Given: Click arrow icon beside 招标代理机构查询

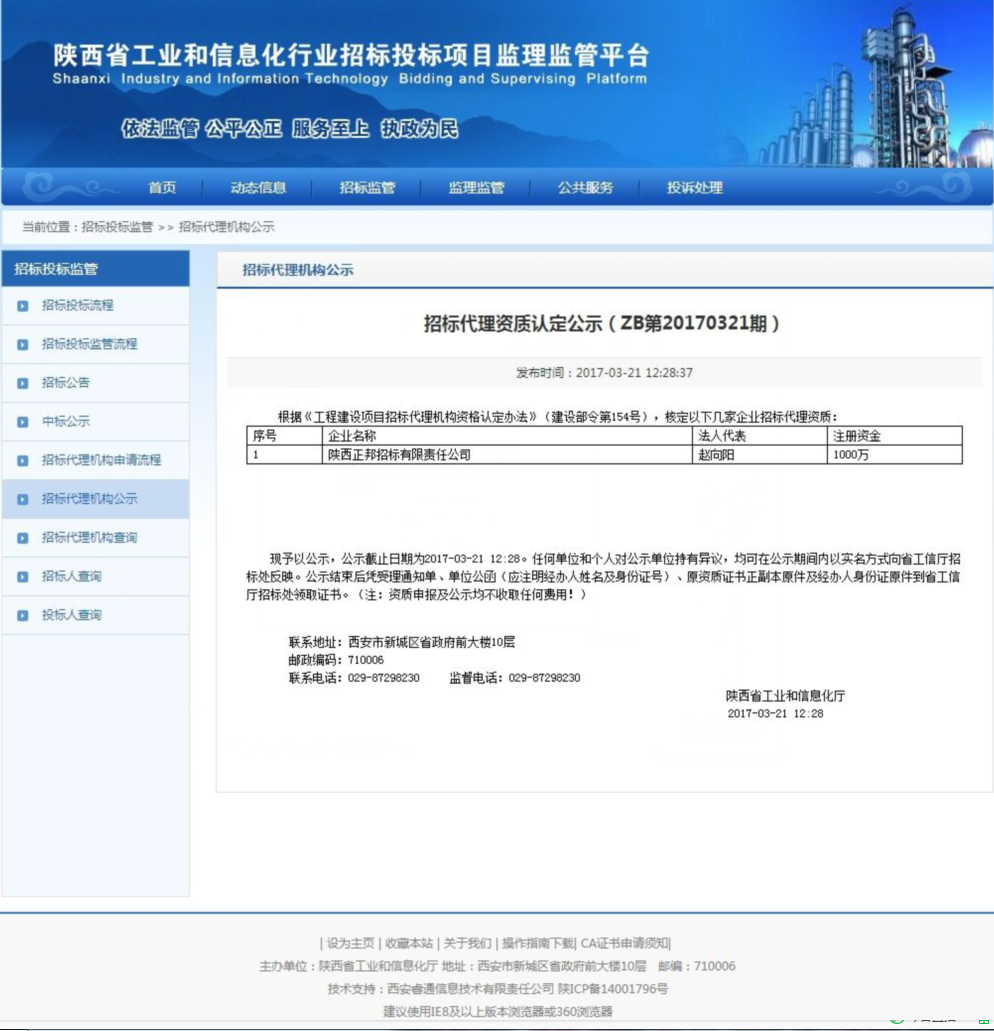Looking at the screenshot, I should click(x=23, y=538).
